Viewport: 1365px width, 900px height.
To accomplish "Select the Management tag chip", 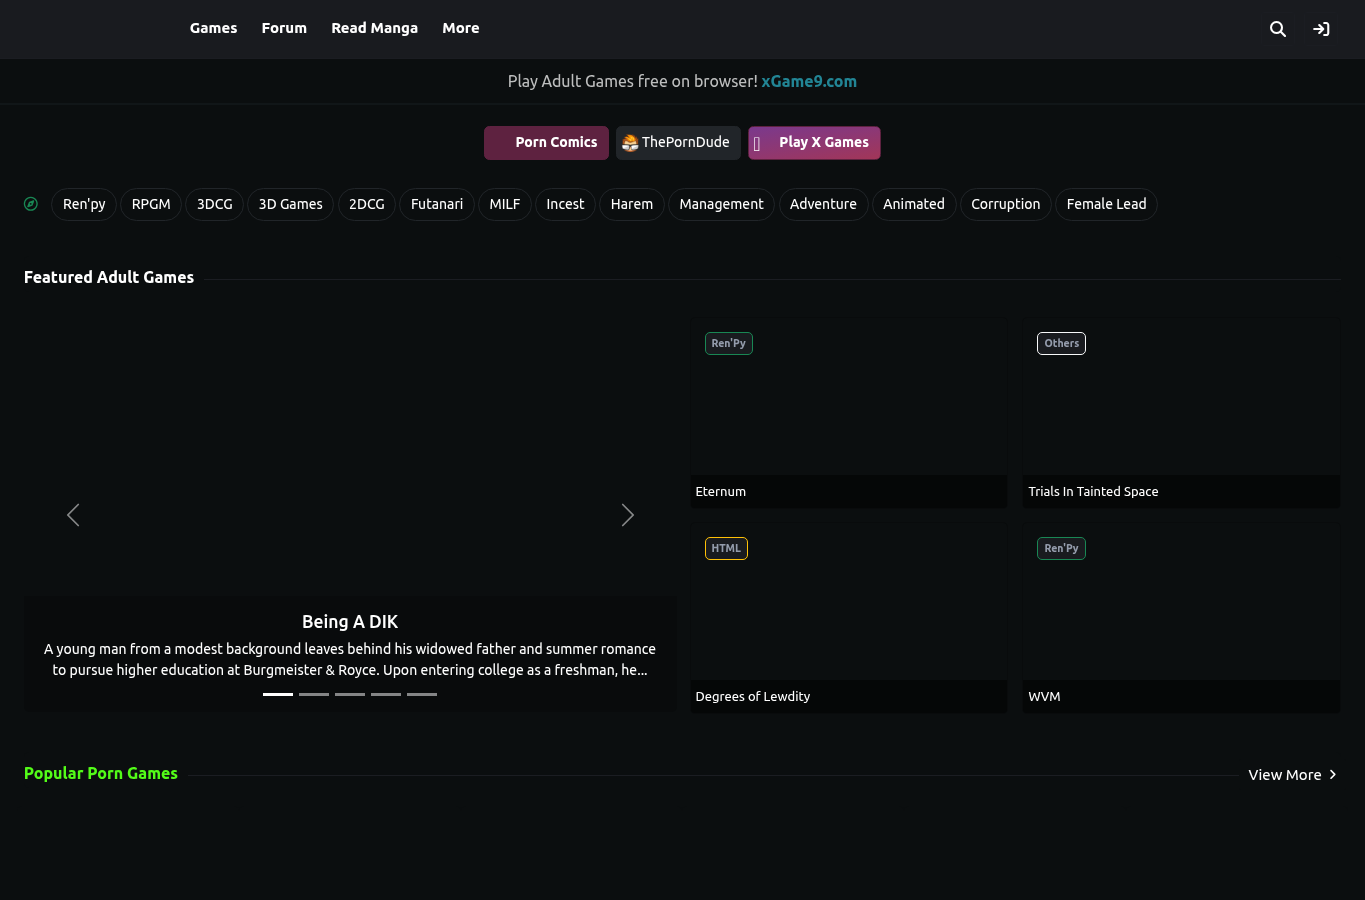I will [721, 204].
